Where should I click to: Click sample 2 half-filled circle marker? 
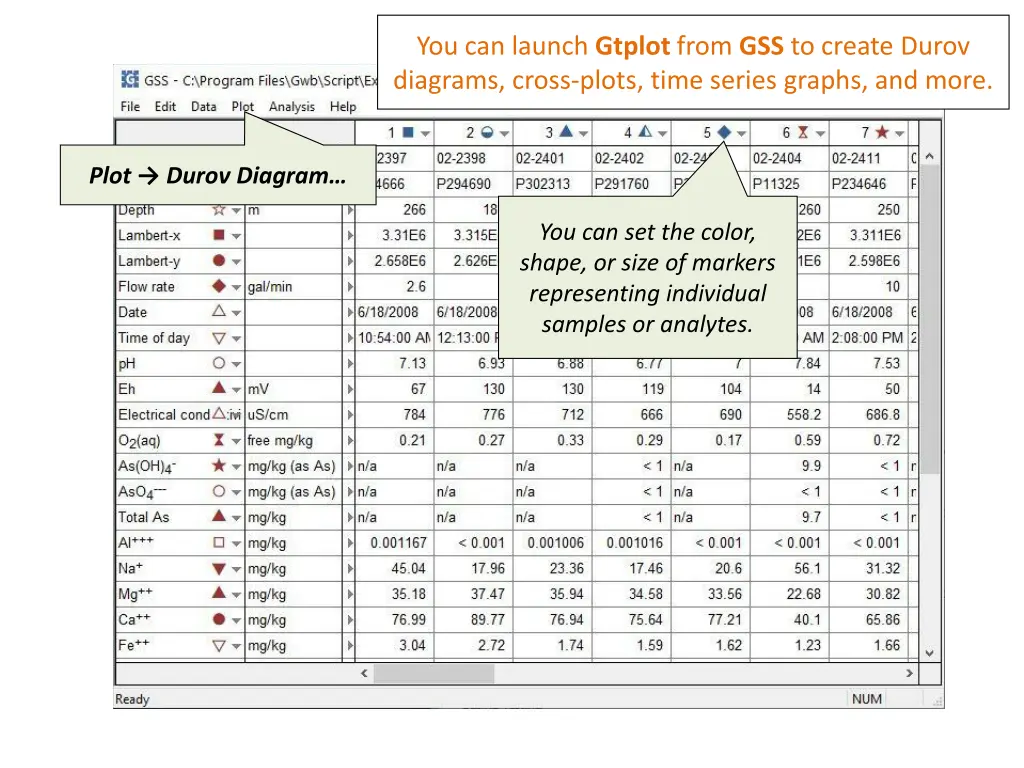tap(487, 133)
